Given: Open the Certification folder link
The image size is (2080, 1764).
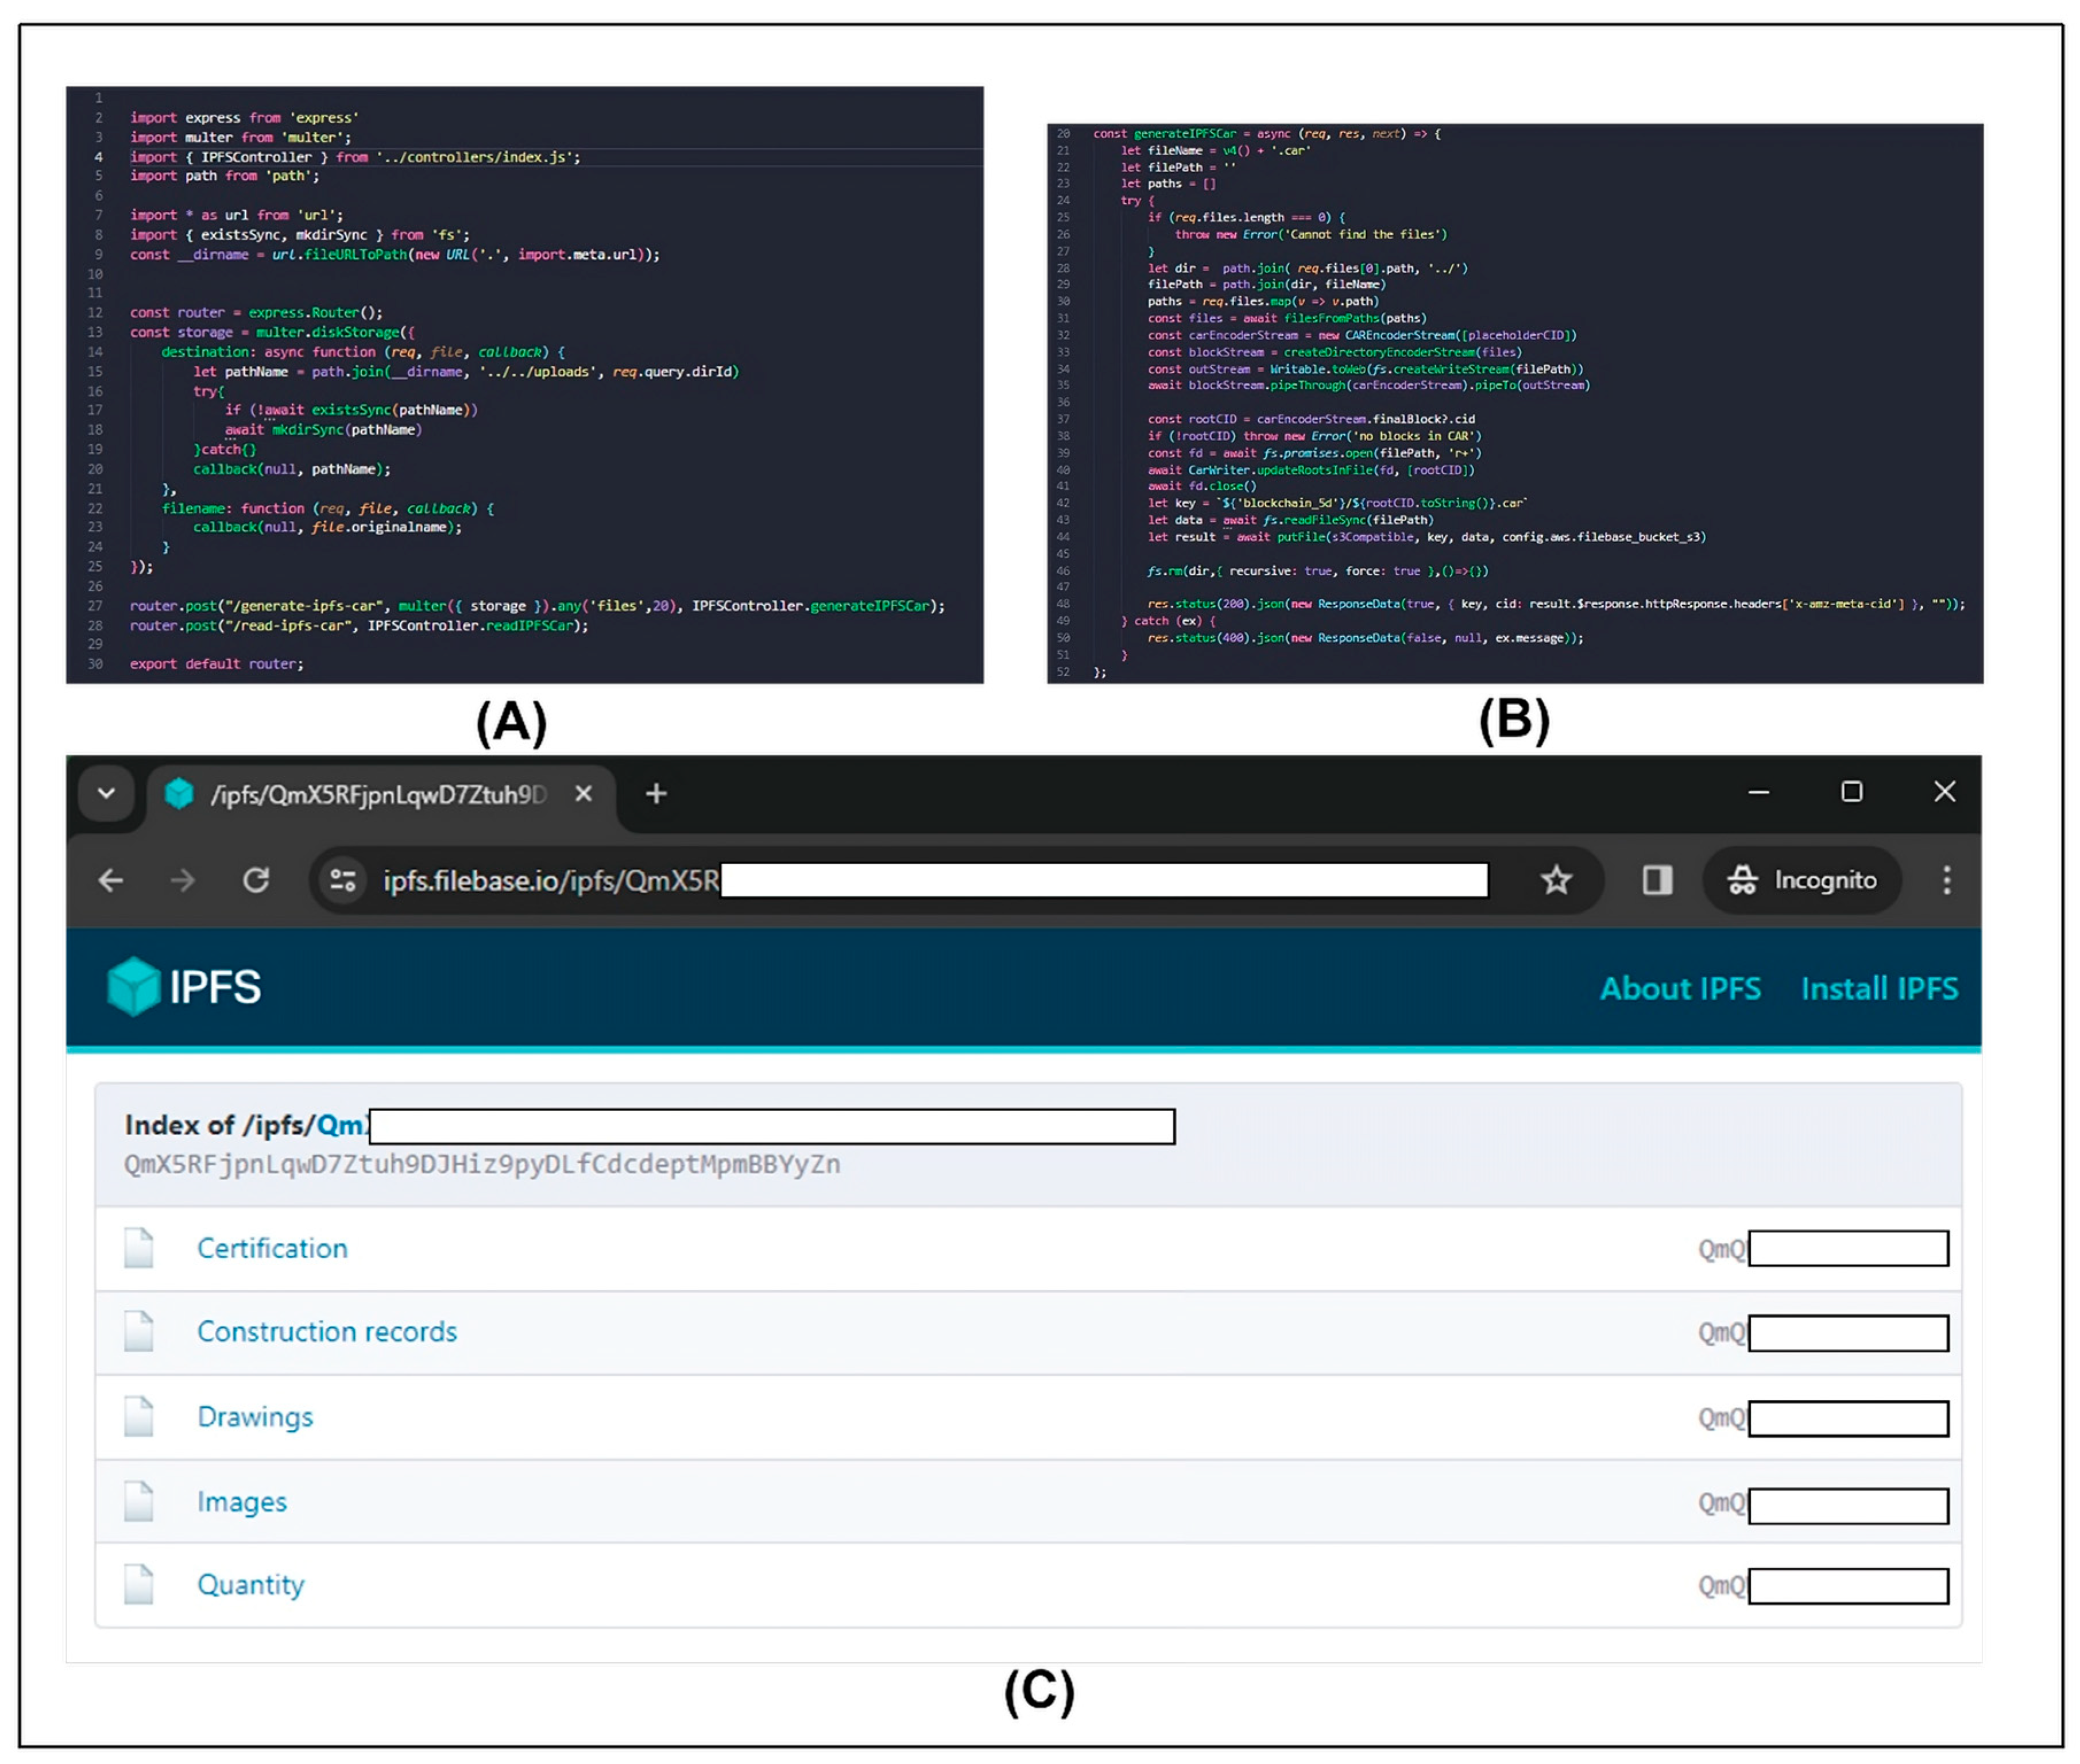Looking at the screenshot, I should [272, 1248].
